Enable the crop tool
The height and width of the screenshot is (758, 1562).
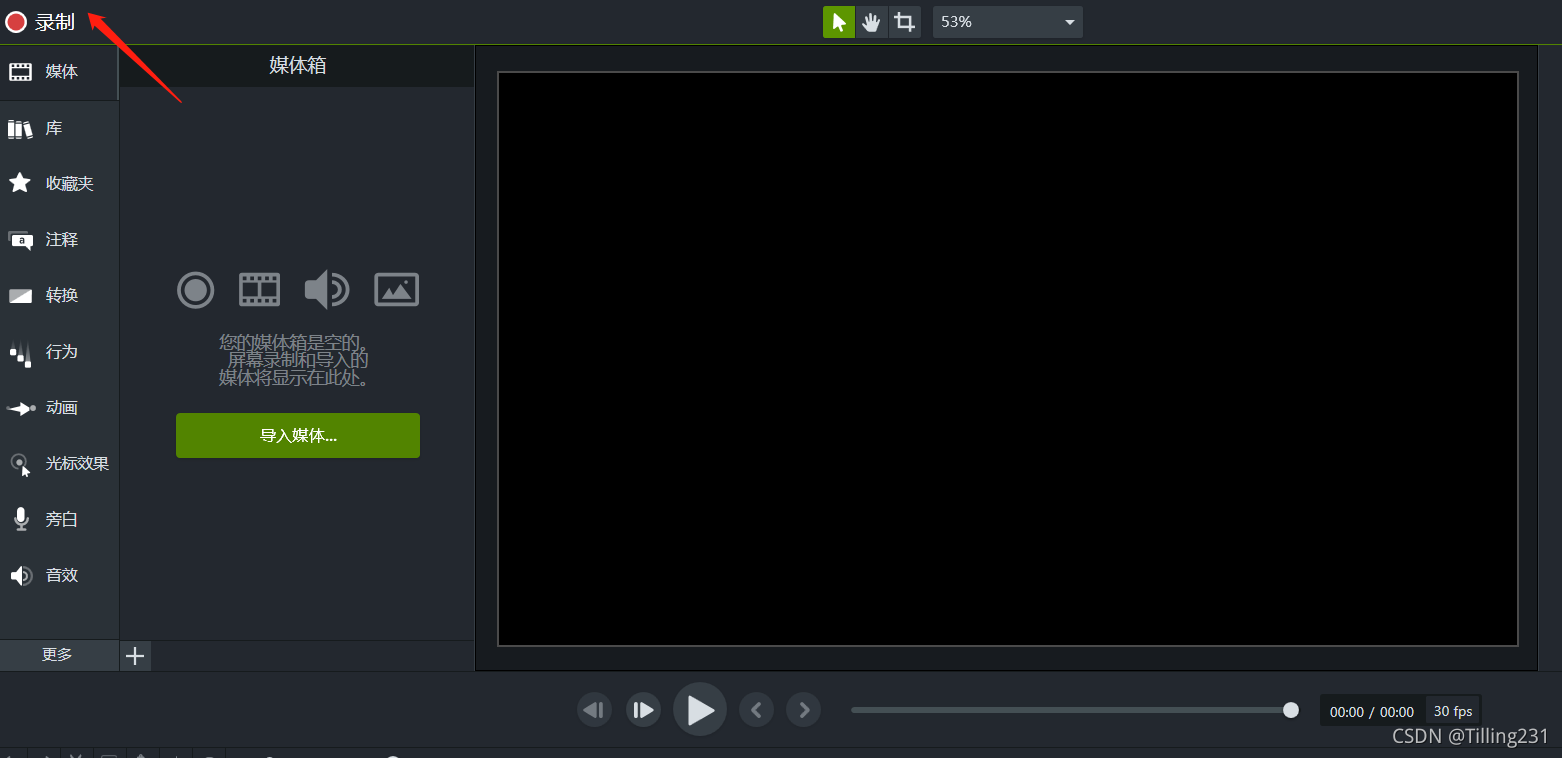point(905,22)
